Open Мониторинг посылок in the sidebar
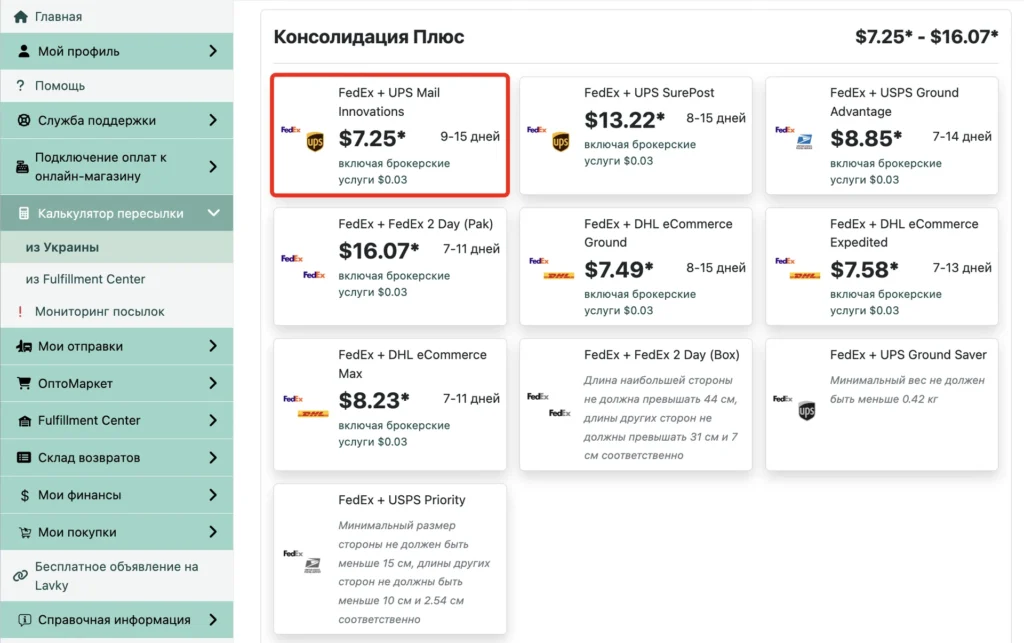This screenshot has width=1024, height=643. [116, 311]
